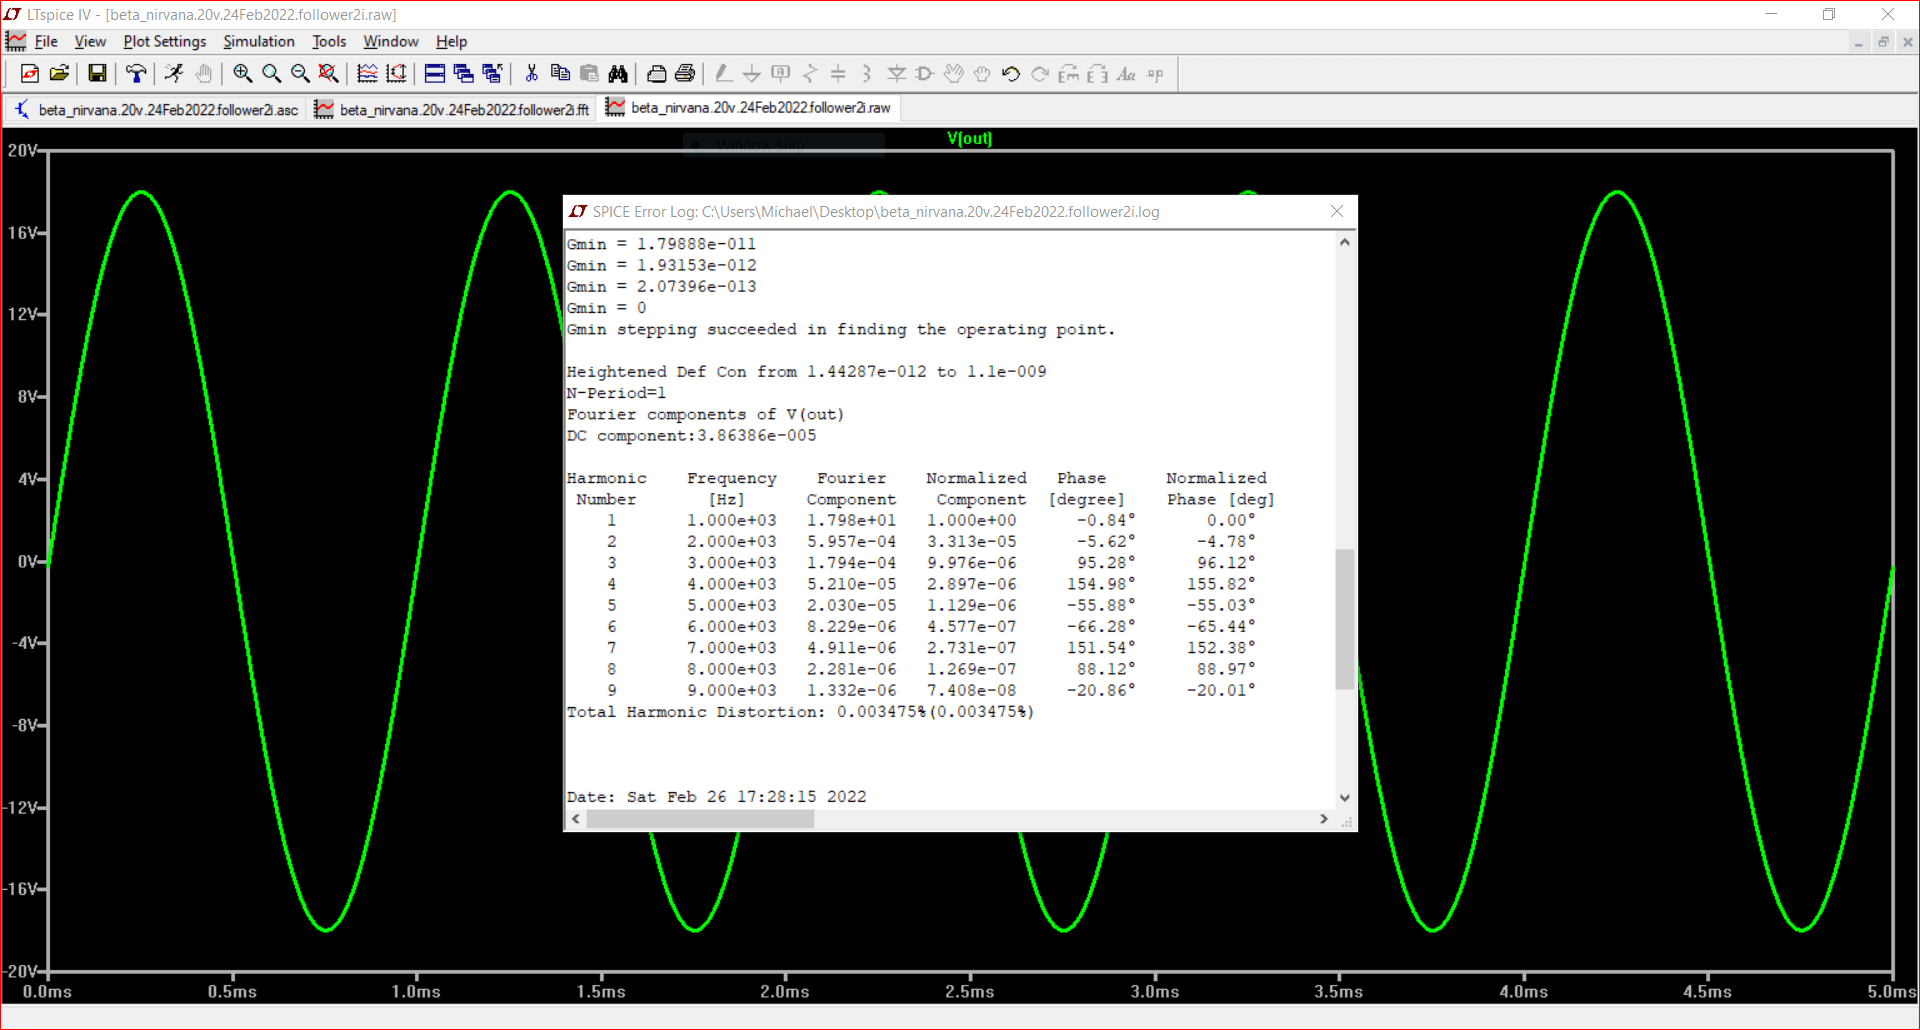Click the Redo arrow icon
The image size is (1920, 1030).
(x=1040, y=74)
